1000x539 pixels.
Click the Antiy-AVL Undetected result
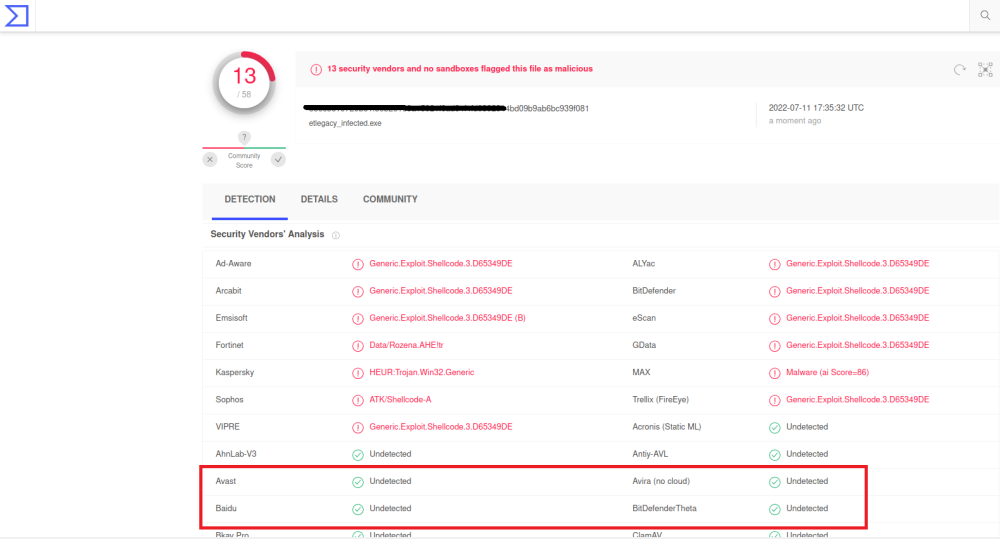(x=807, y=454)
